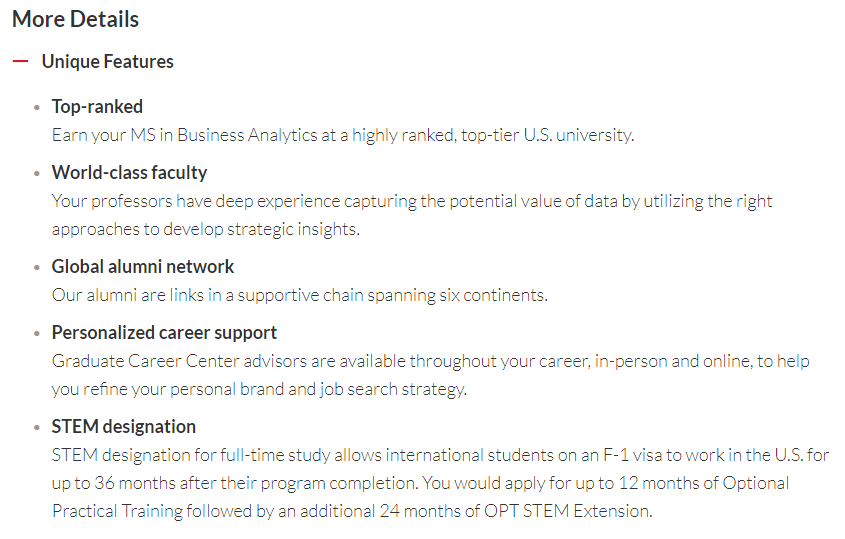The height and width of the screenshot is (539, 845).
Task: Click the More Details heading
Action: pos(75,19)
